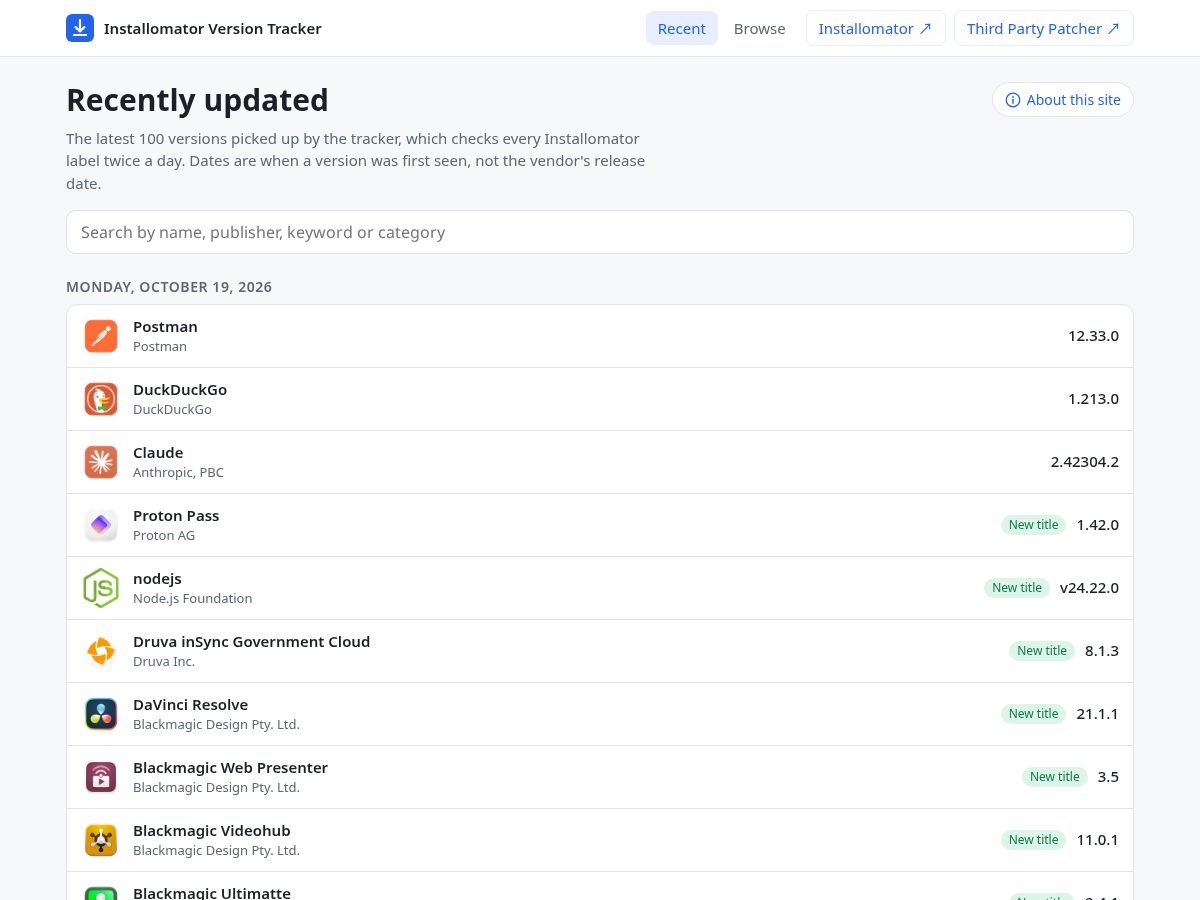
Task: Click the Installomator download logo icon
Action: tap(80, 28)
